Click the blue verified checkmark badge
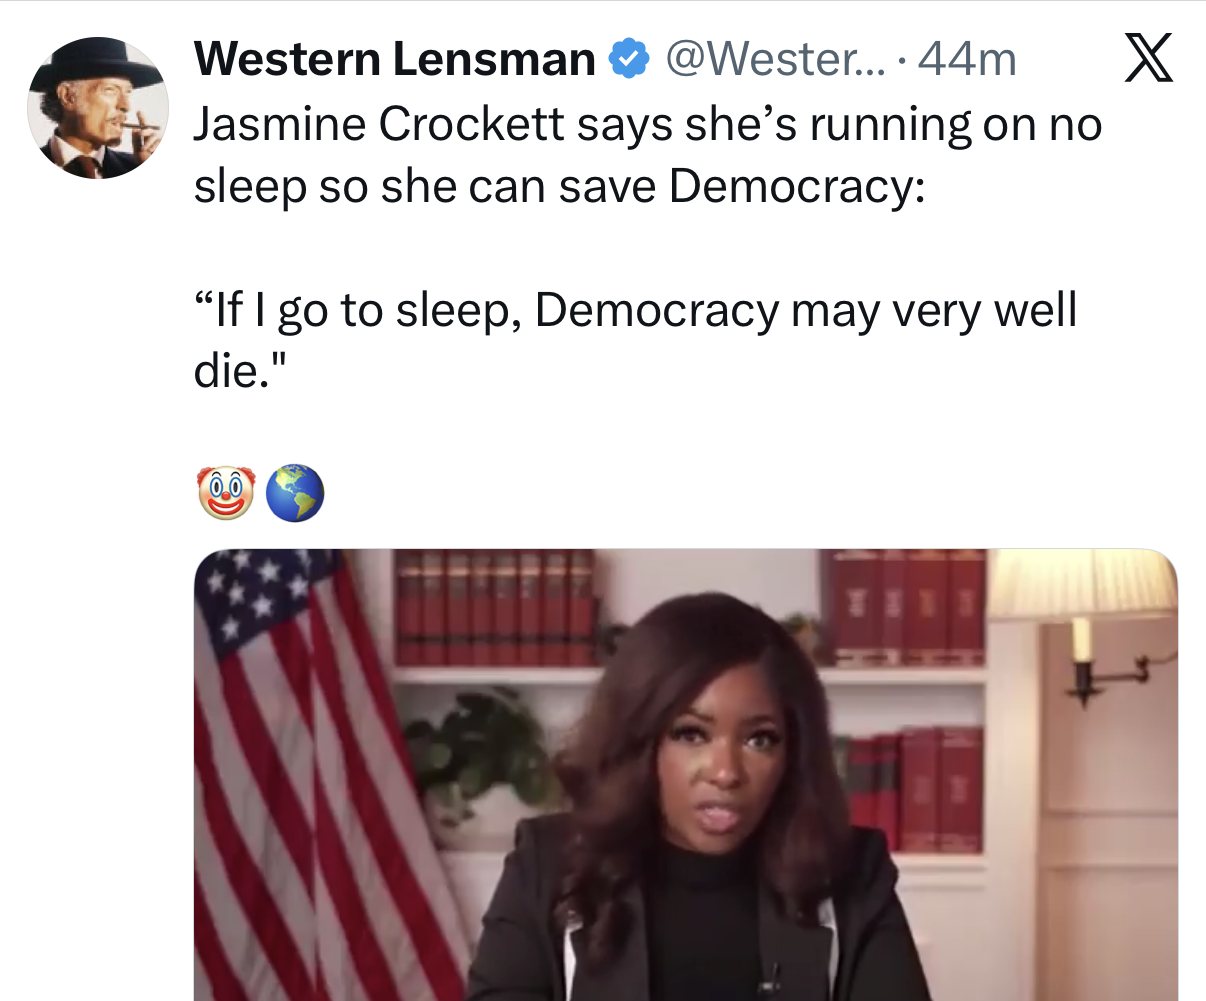This screenshot has height=1001, width=1206. click(x=627, y=59)
